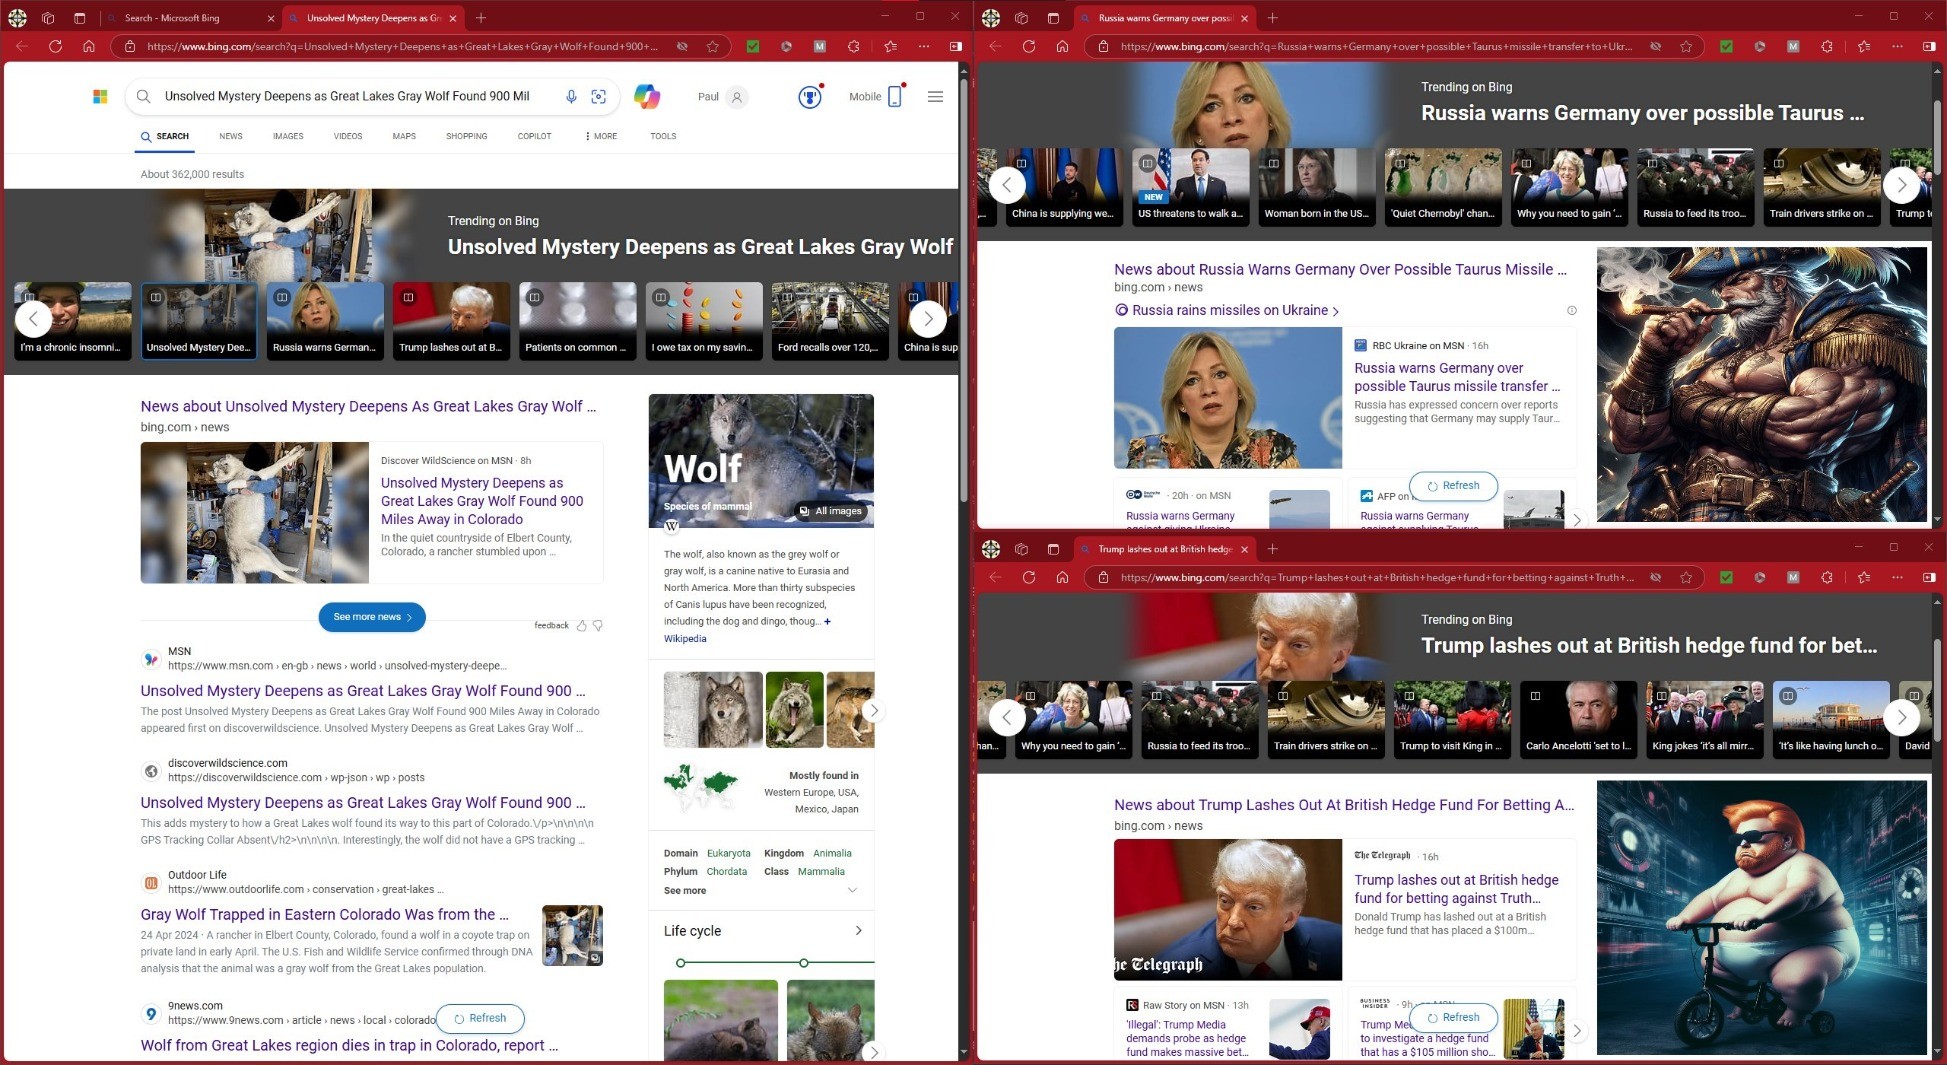Switch to the NEWS search tab
1947x1065 pixels.
pyautogui.click(x=231, y=136)
